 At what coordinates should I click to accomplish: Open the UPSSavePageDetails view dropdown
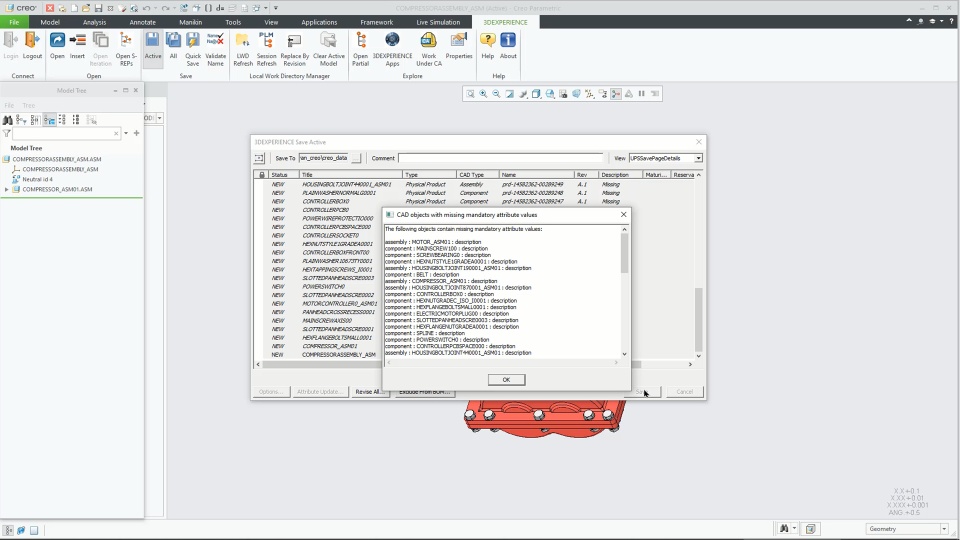pyautogui.click(x=666, y=158)
